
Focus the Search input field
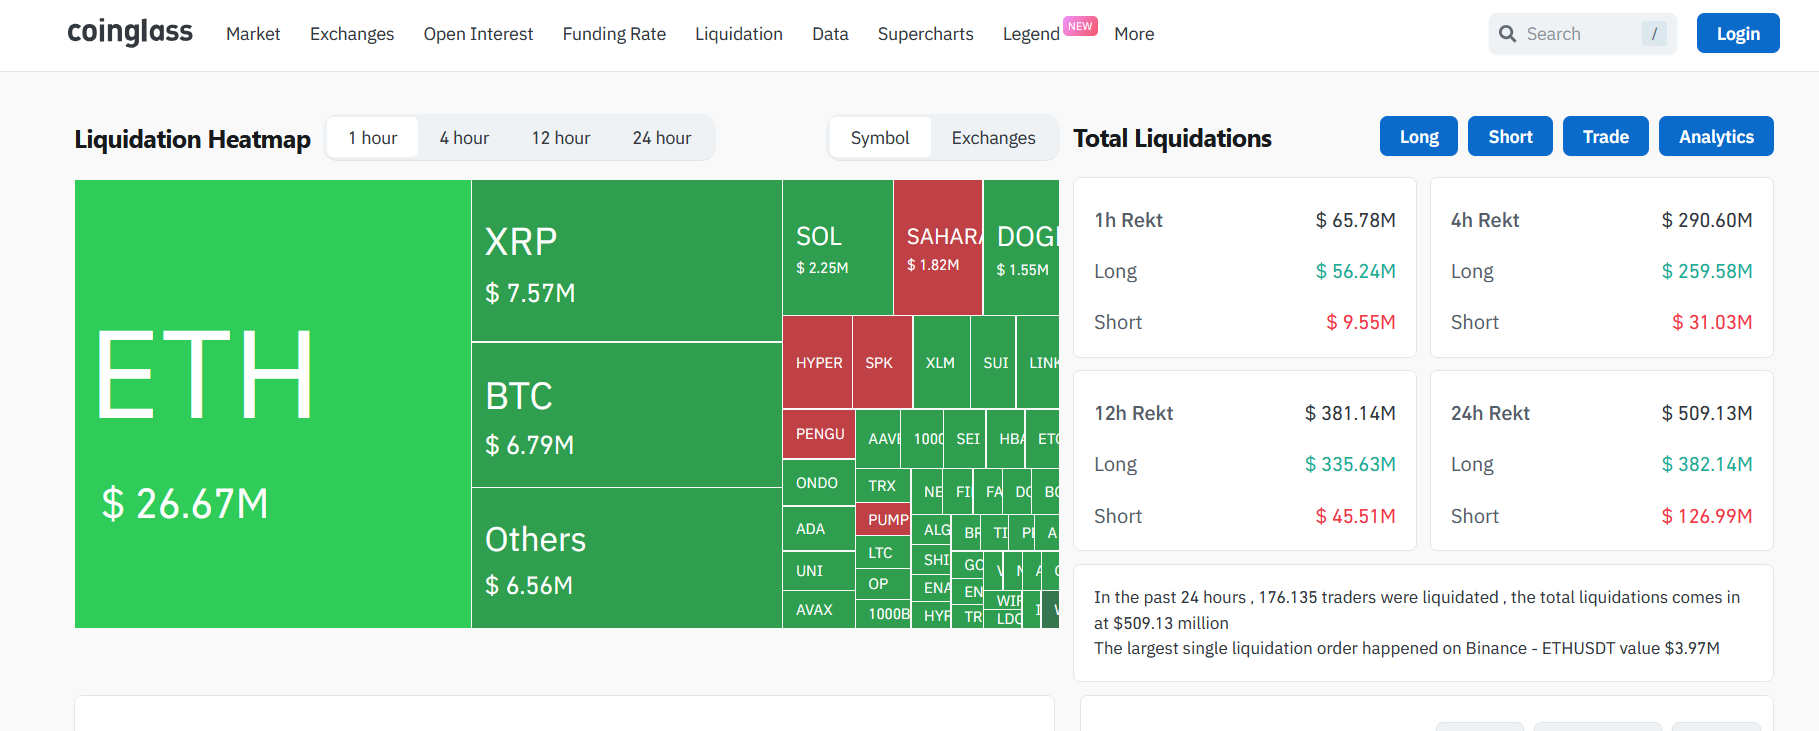pos(1582,34)
